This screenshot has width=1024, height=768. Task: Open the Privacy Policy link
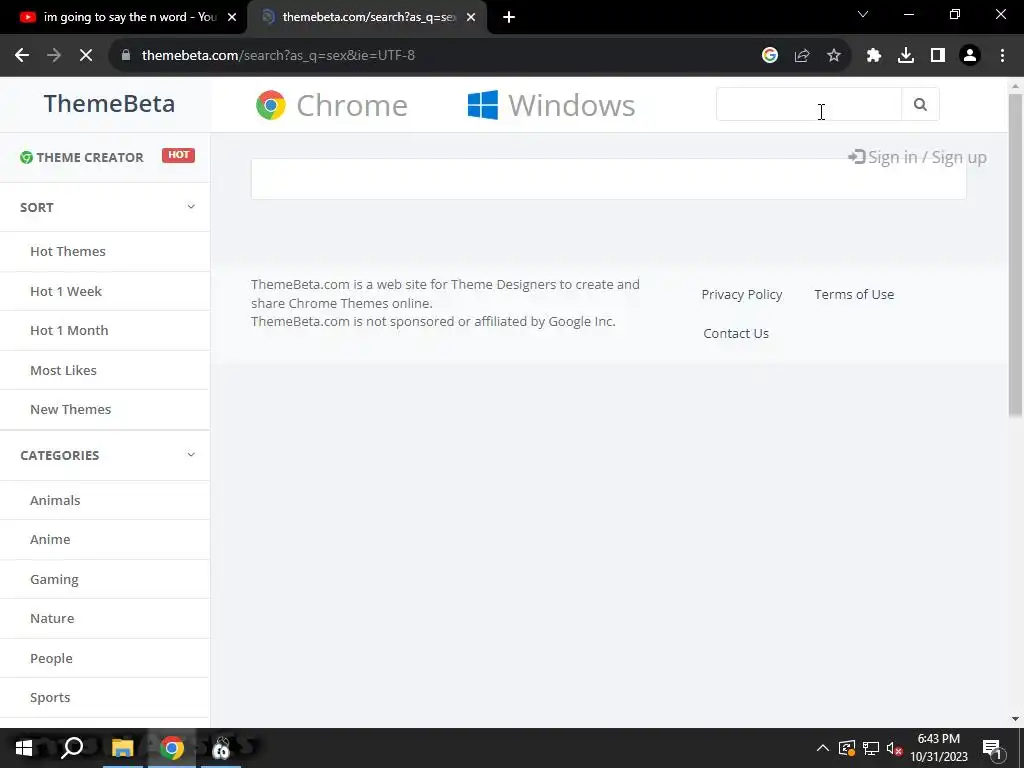[x=742, y=295]
